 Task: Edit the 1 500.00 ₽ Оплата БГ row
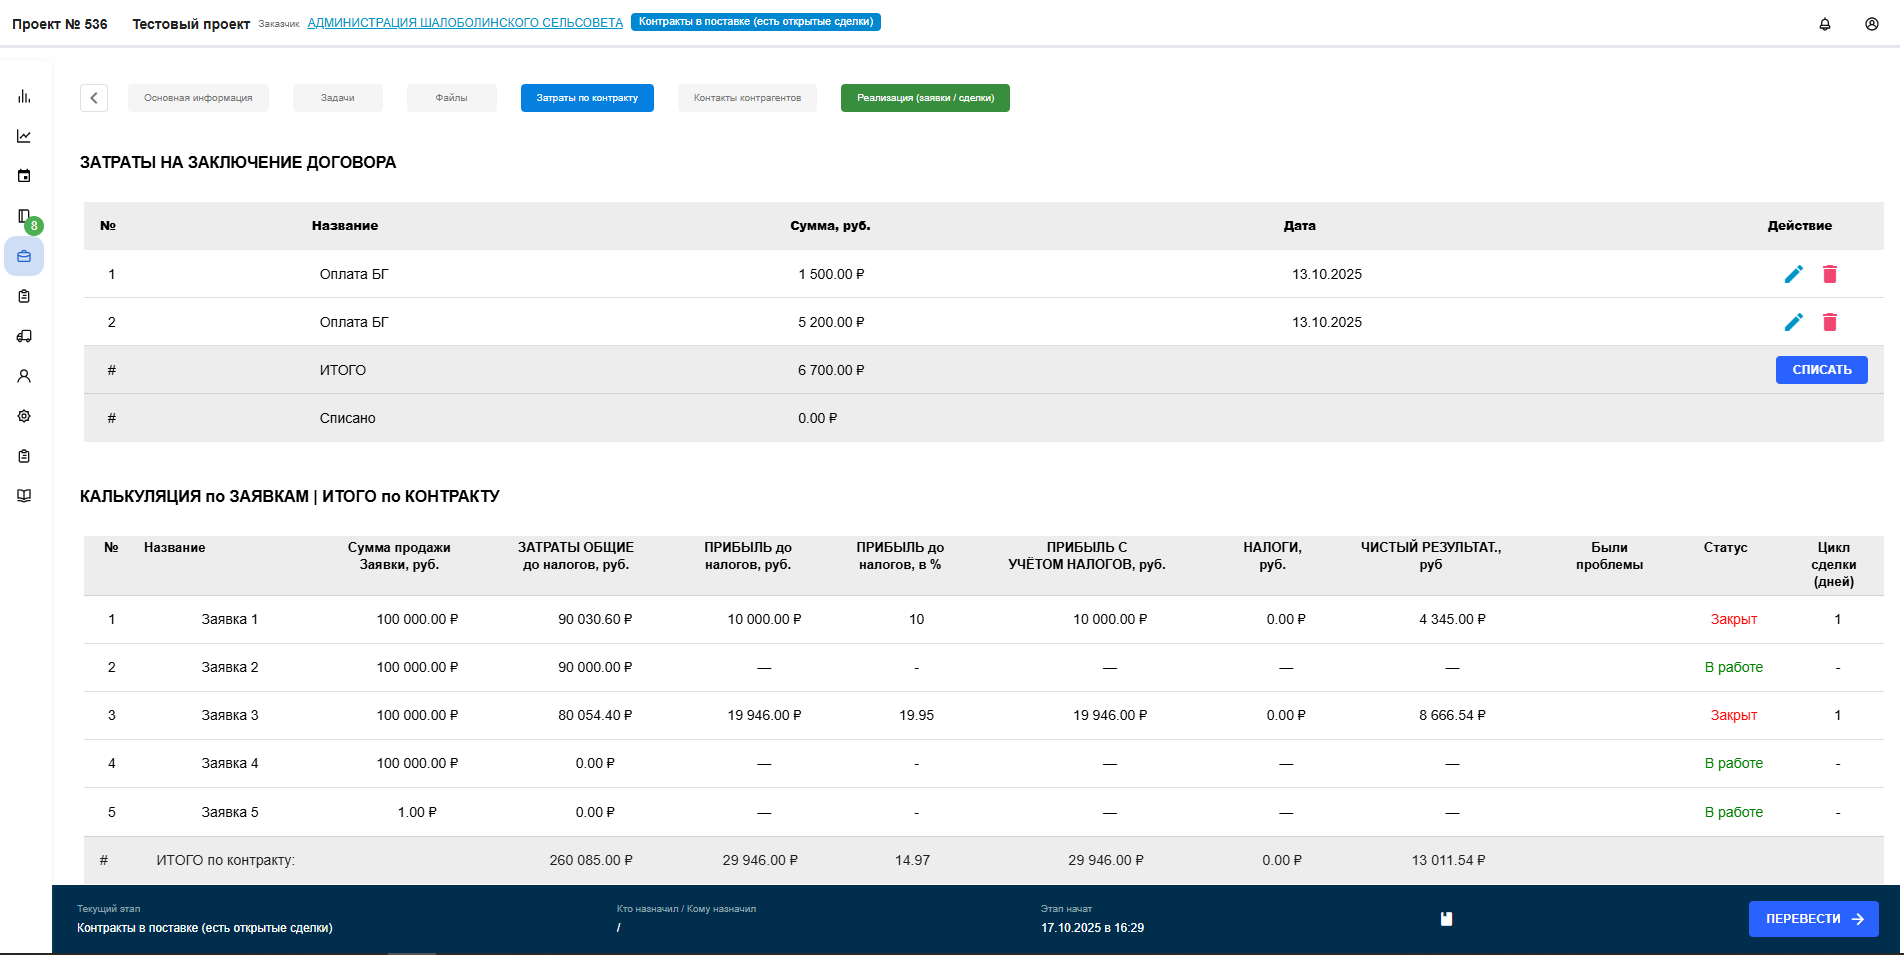(x=1794, y=274)
